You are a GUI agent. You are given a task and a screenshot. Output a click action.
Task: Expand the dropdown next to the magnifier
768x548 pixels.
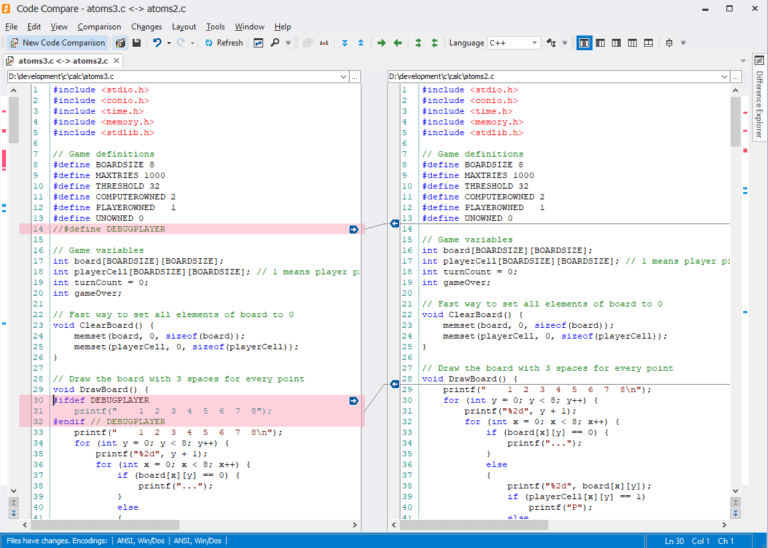click(x=288, y=43)
